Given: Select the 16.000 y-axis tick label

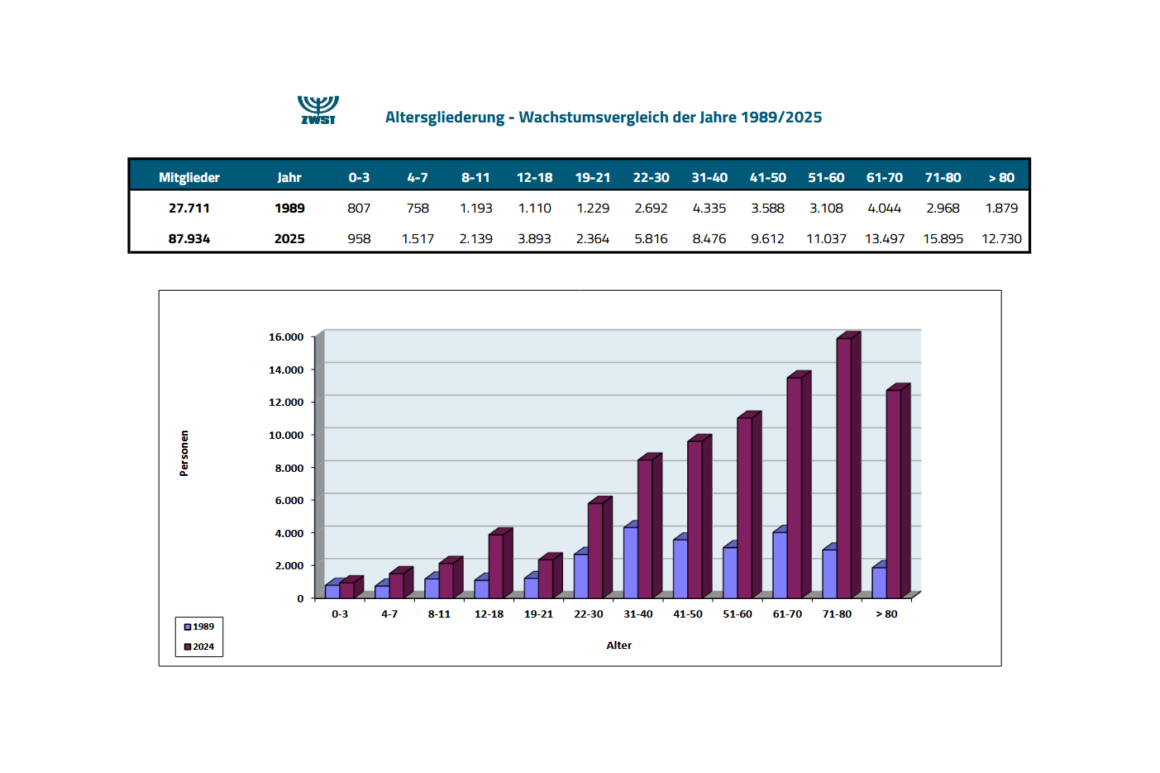Looking at the screenshot, I should [x=286, y=337].
